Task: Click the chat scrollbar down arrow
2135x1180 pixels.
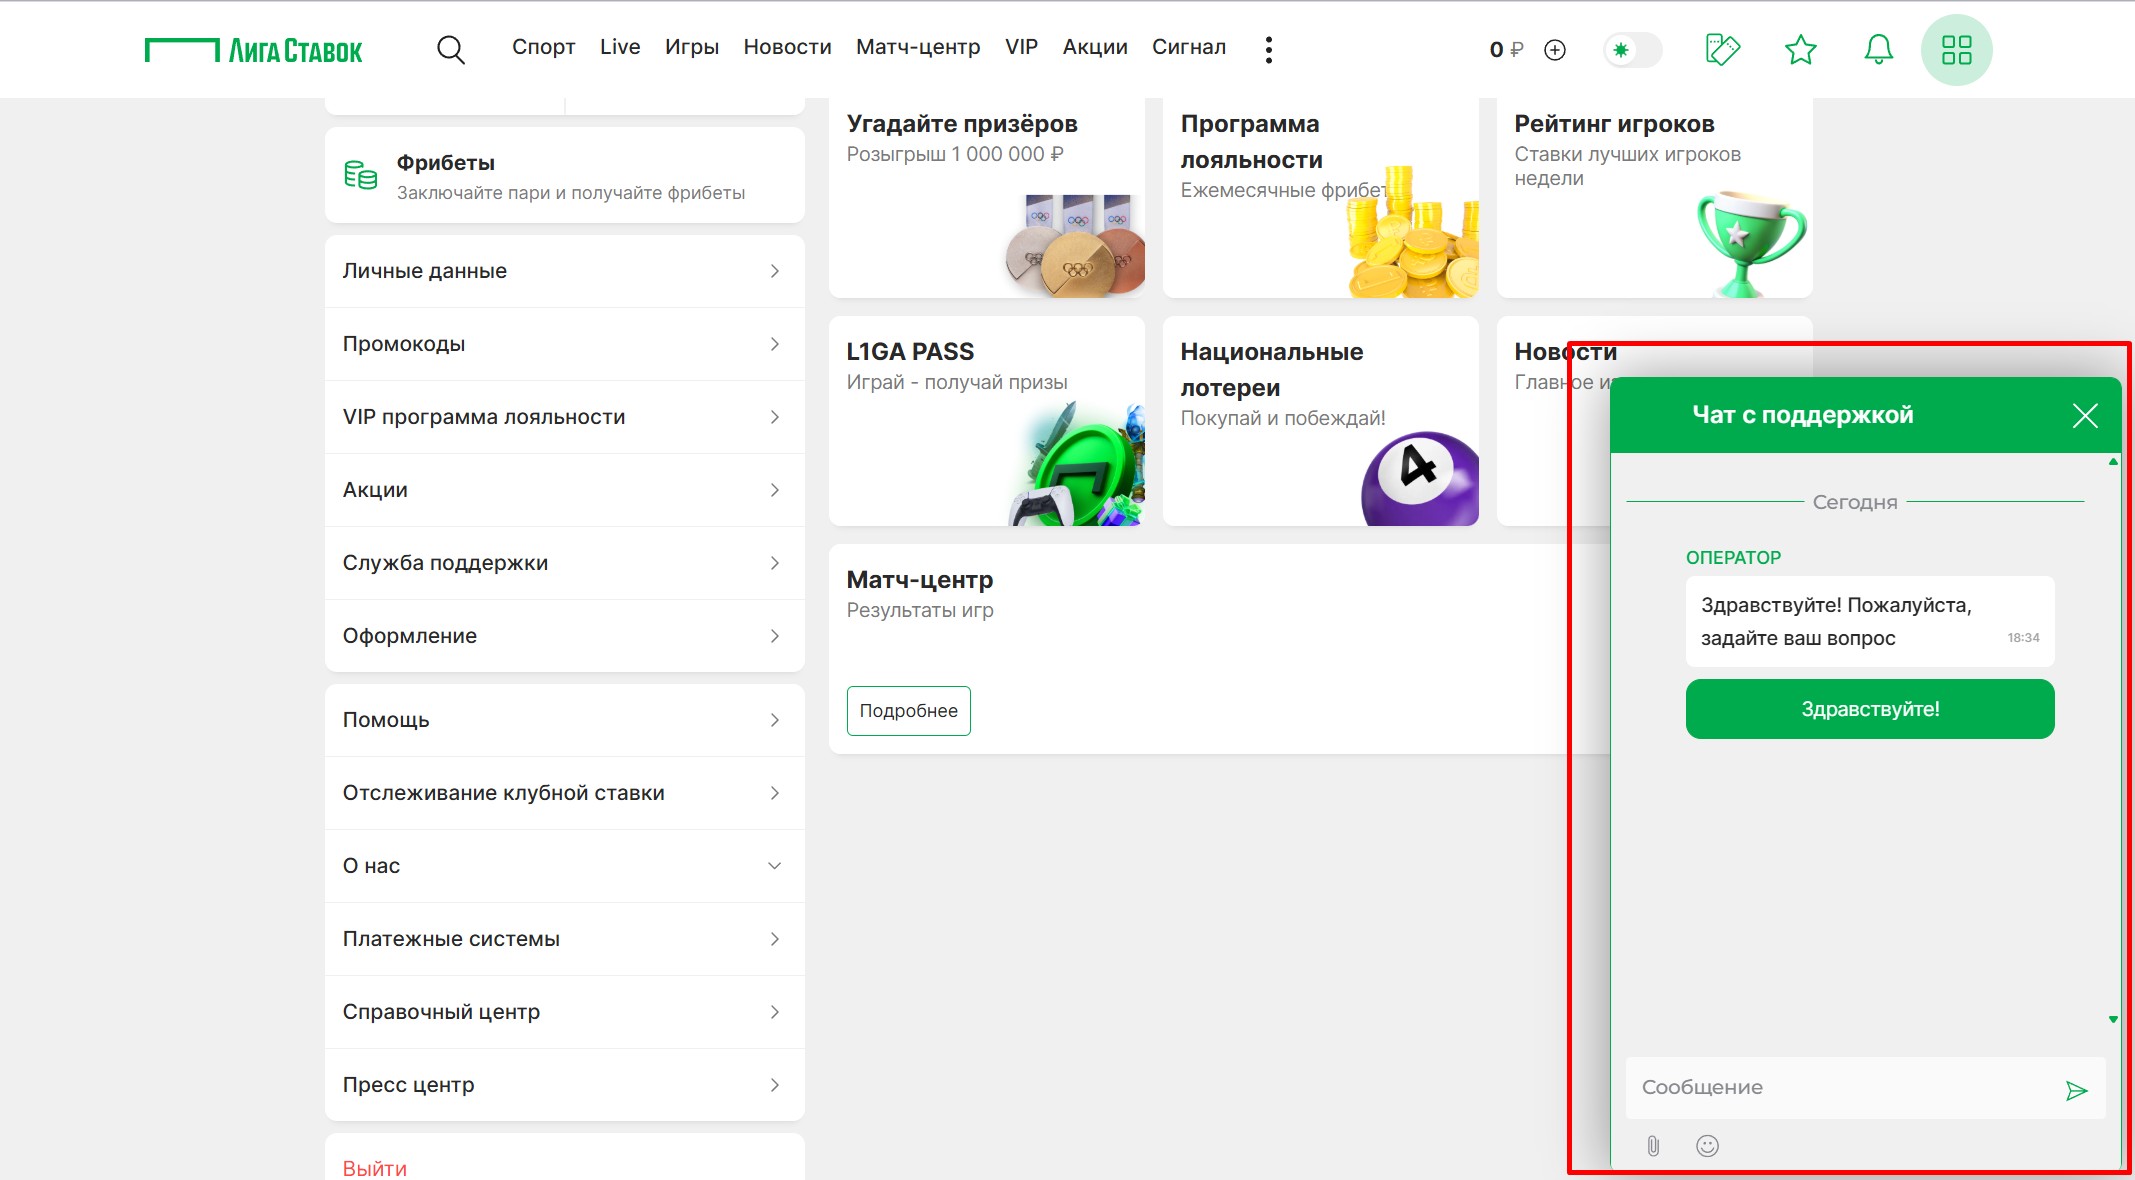Action: (2113, 1019)
